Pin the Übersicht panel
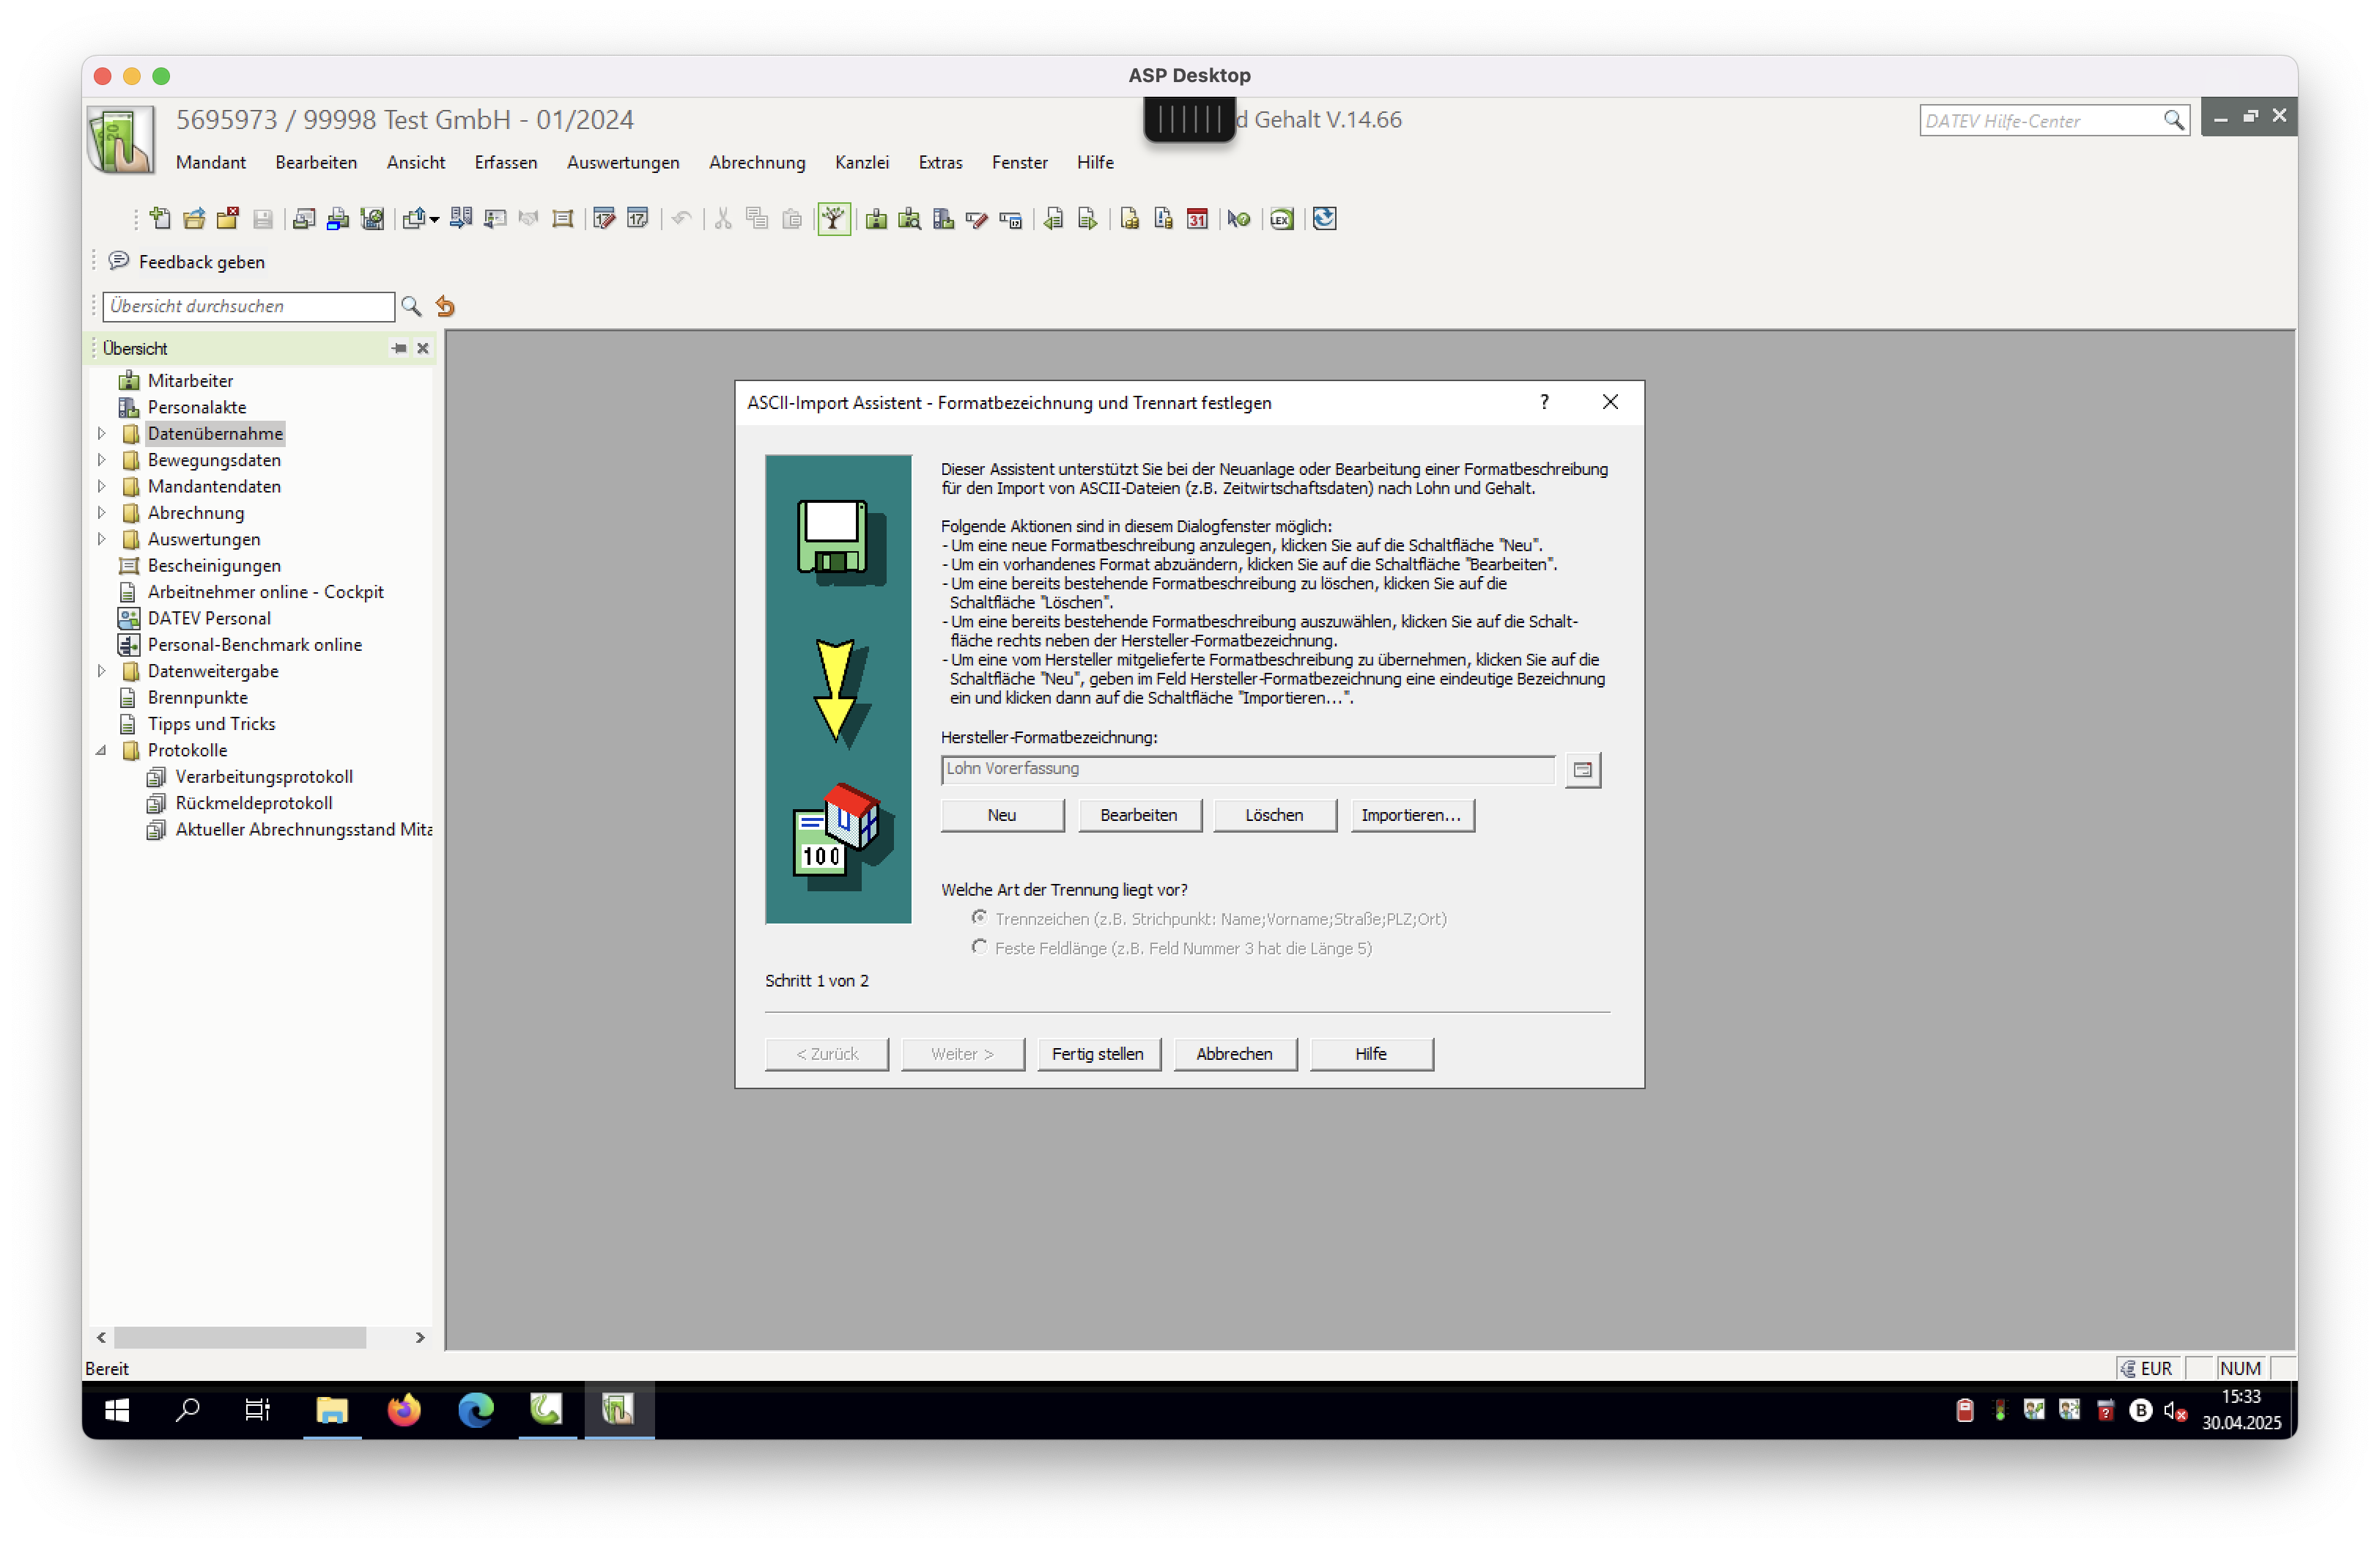The image size is (2380, 1548). [399, 348]
